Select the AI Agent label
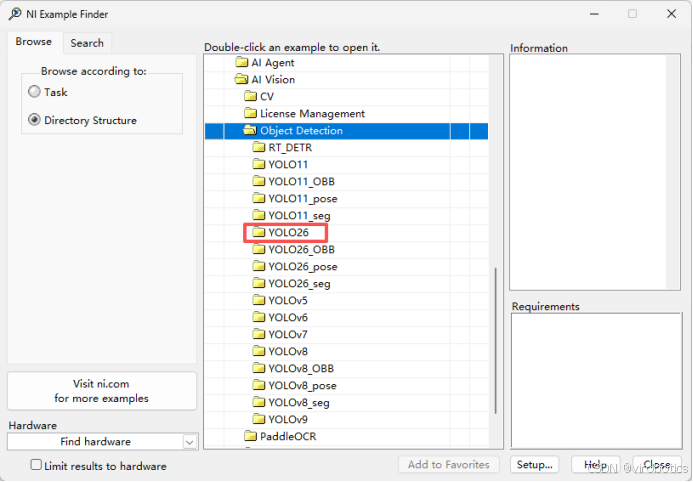This screenshot has height=482, width=693. click(273, 63)
